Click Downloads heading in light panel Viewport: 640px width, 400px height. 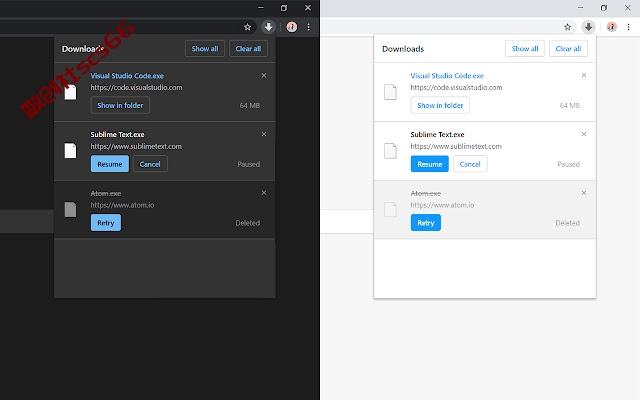point(403,49)
